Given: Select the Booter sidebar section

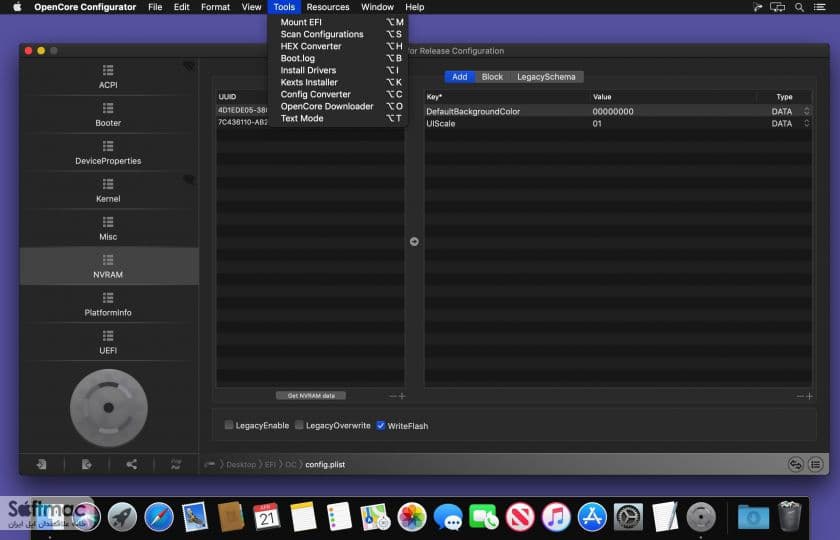Looking at the screenshot, I should click(x=108, y=115).
